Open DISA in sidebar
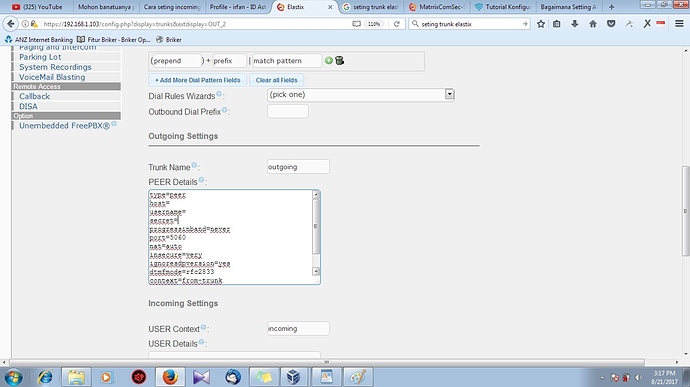Viewport: 690px width, 387px height. (x=28, y=107)
